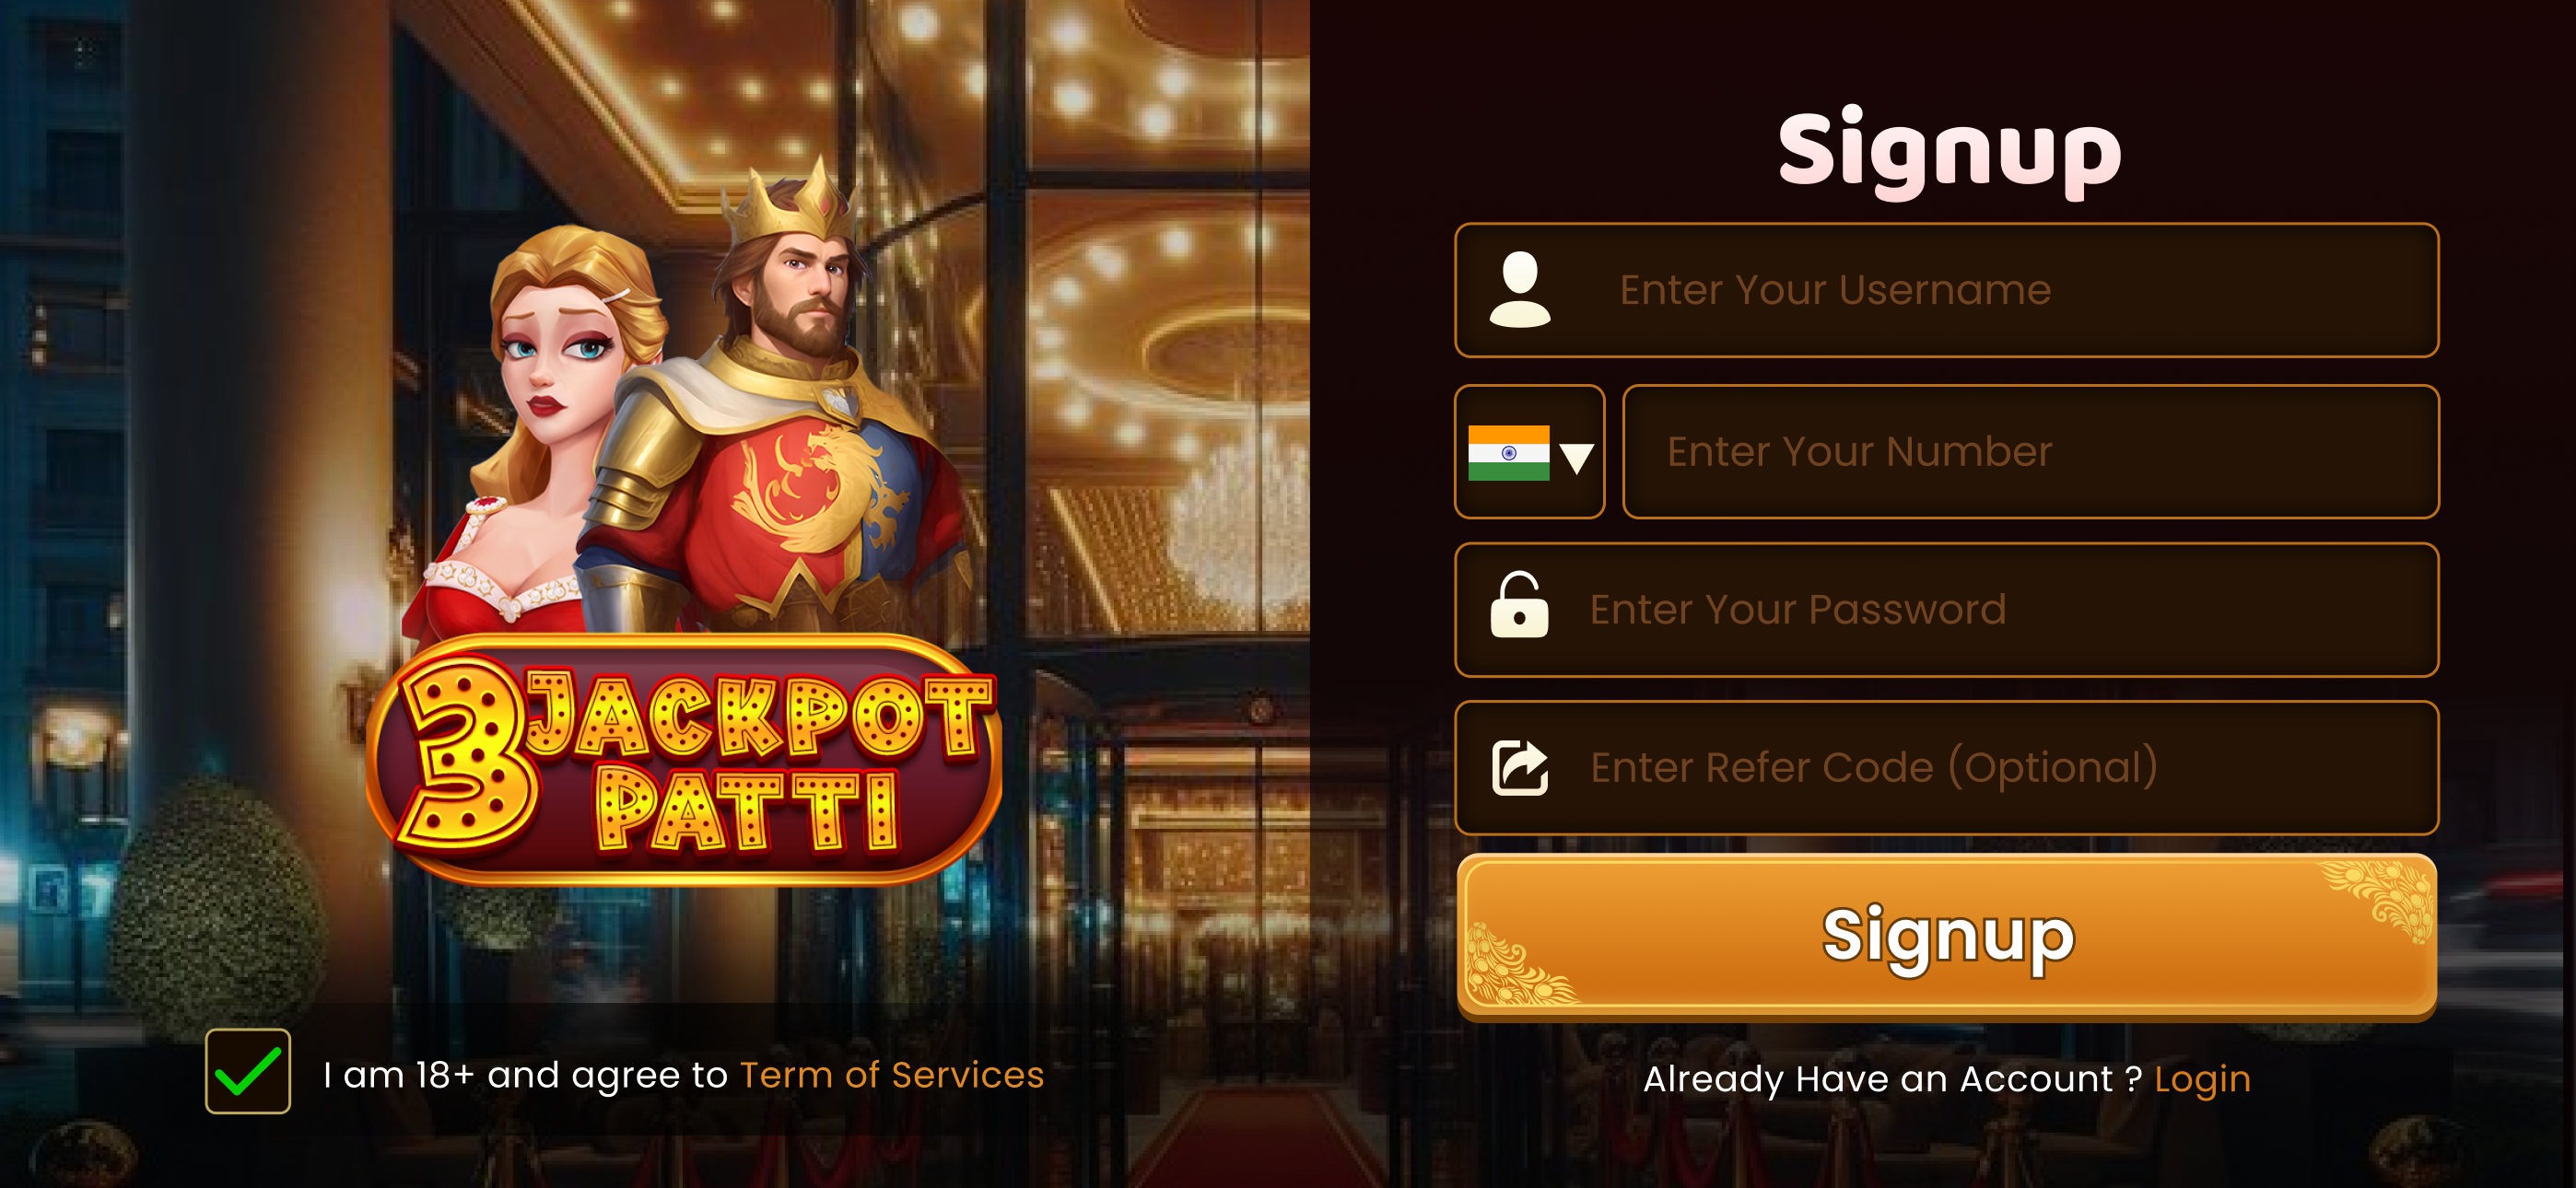This screenshot has width=2576, height=1188.
Task: Click 'Already Have an Account ?' text
Action: (1892, 1079)
